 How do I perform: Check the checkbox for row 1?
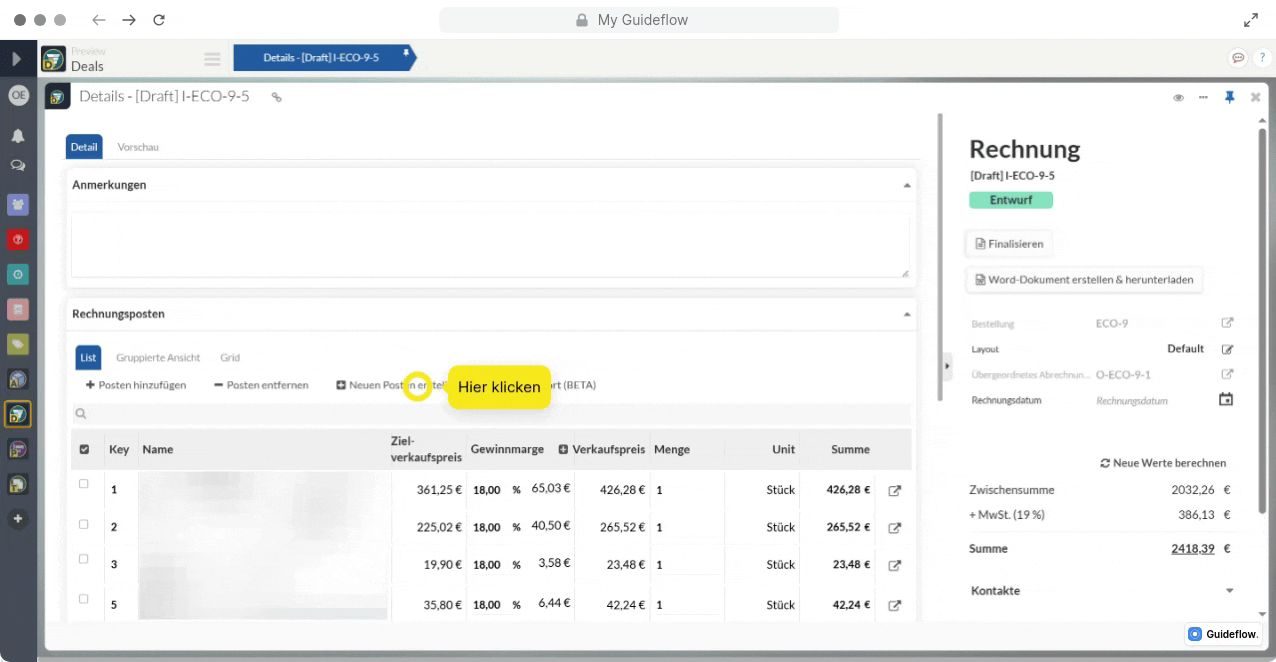click(84, 484)
